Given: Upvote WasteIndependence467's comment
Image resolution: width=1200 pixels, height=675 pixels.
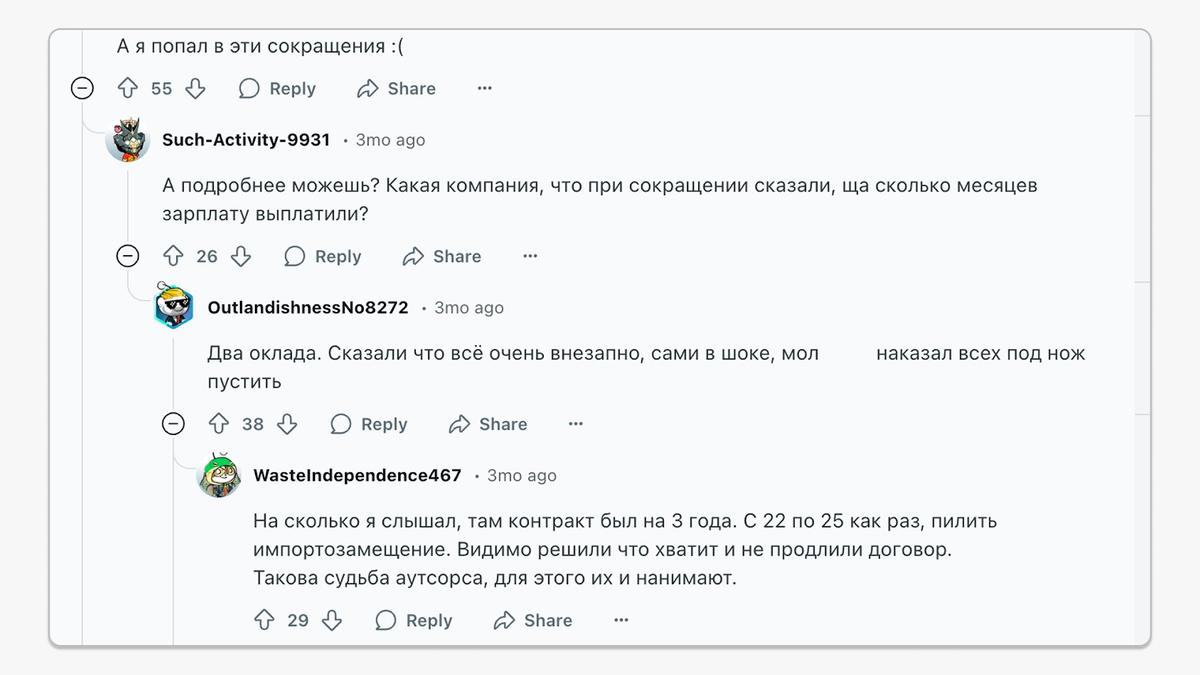Looking at the screenshot, I should 263,620.
